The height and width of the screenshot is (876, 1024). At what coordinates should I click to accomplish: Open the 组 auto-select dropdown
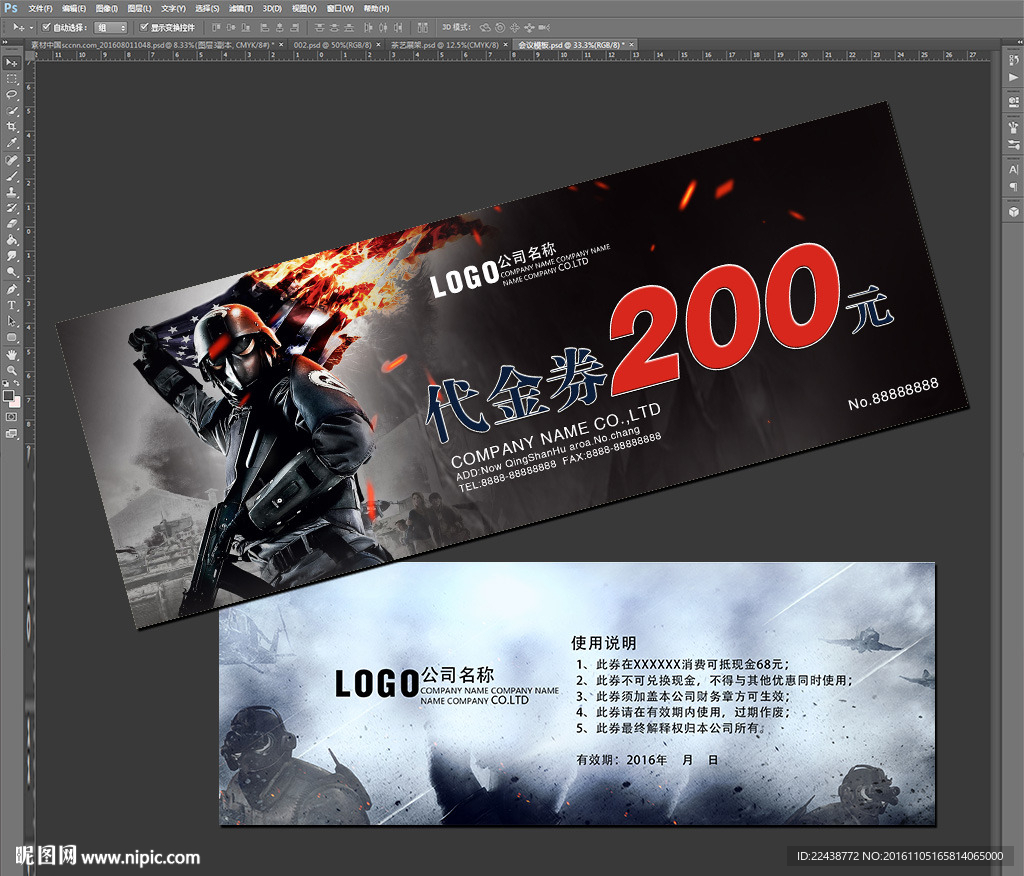110,27
